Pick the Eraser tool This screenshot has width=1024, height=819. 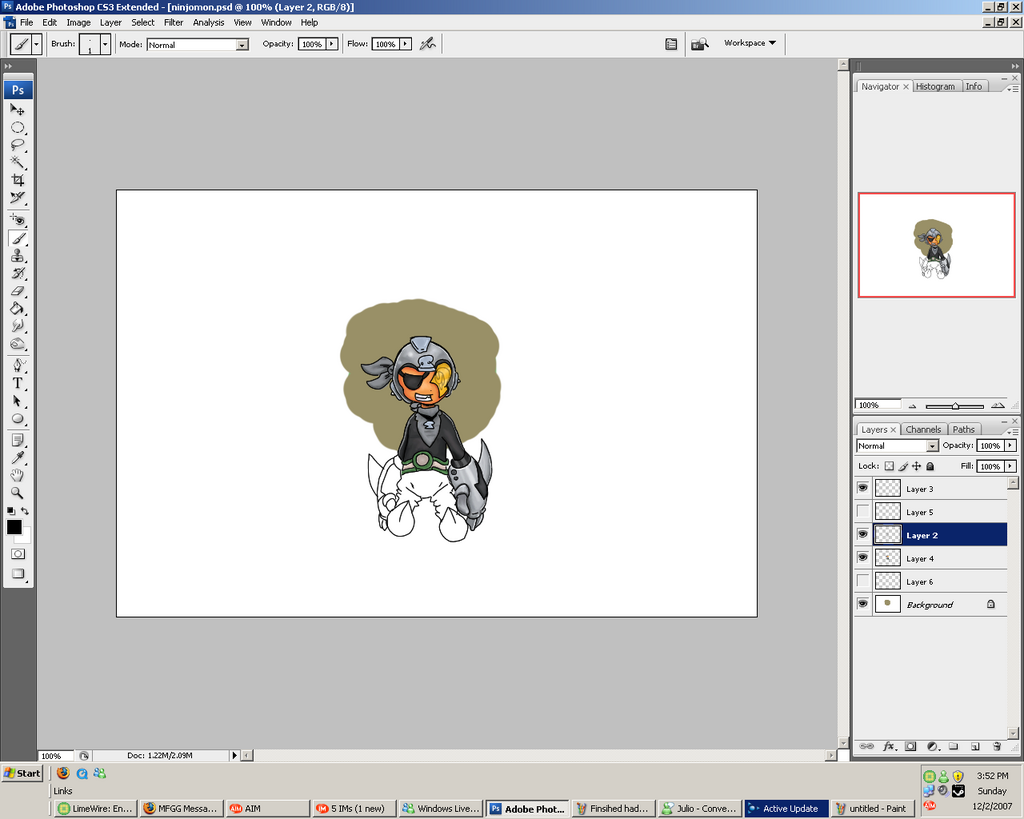(18, 291)
